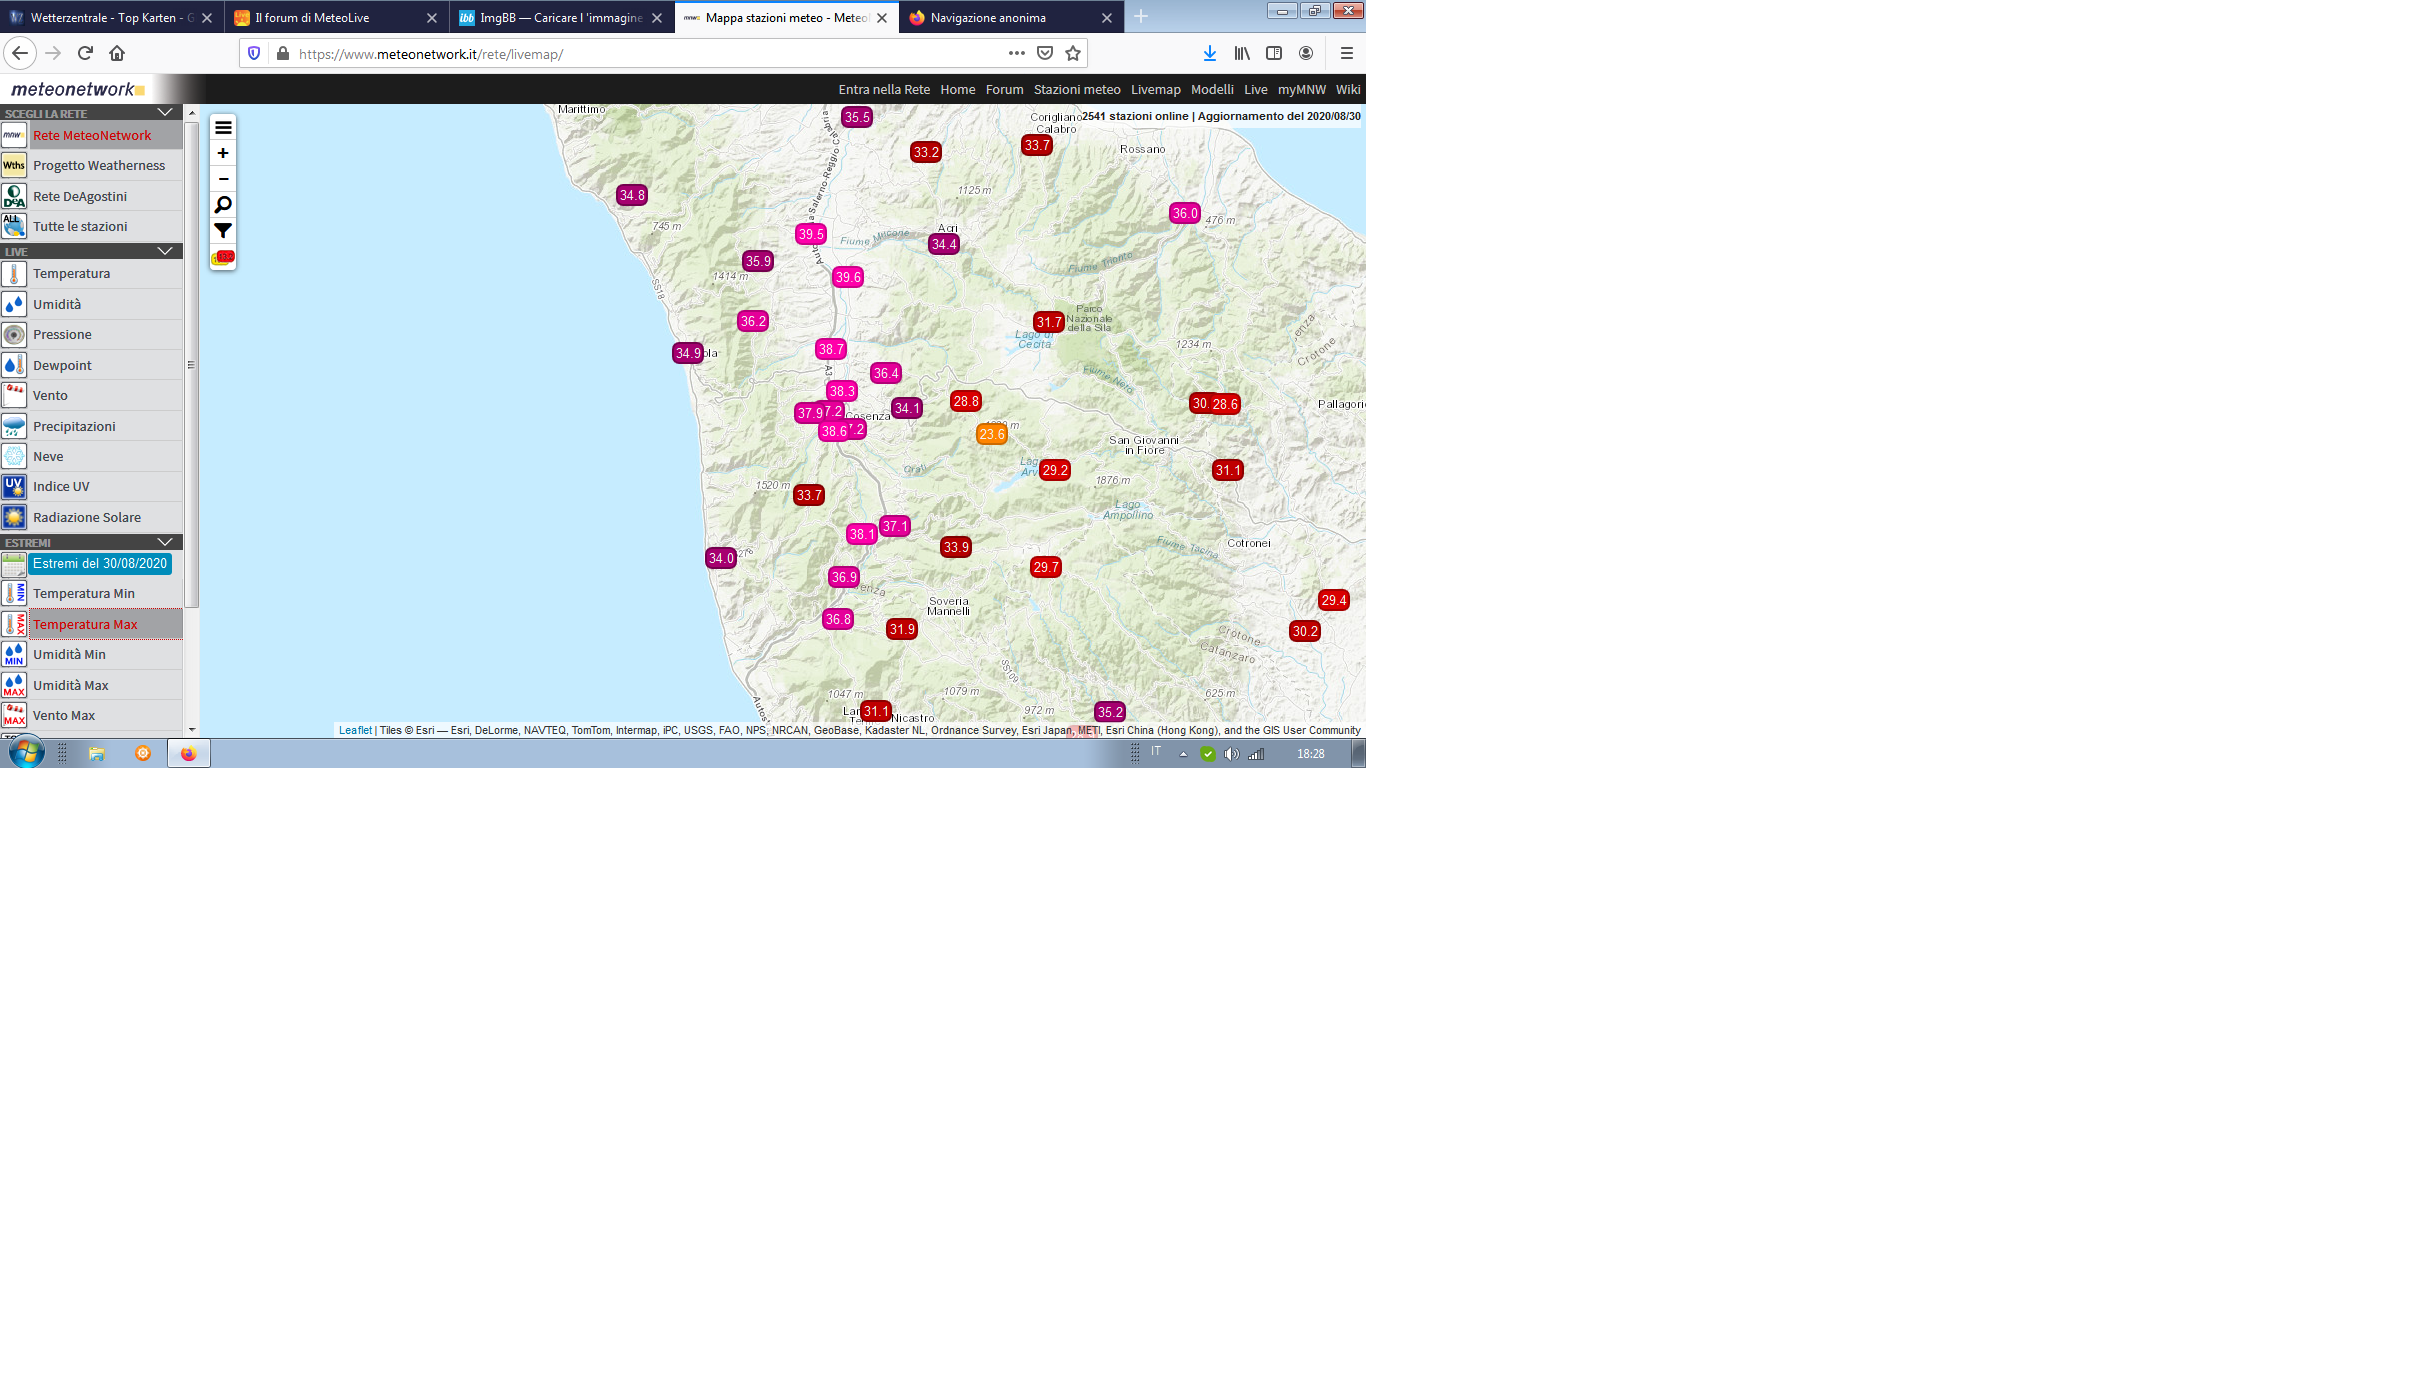Select Umidità Max extreme

pyautogui.click(x=71, y=685)
